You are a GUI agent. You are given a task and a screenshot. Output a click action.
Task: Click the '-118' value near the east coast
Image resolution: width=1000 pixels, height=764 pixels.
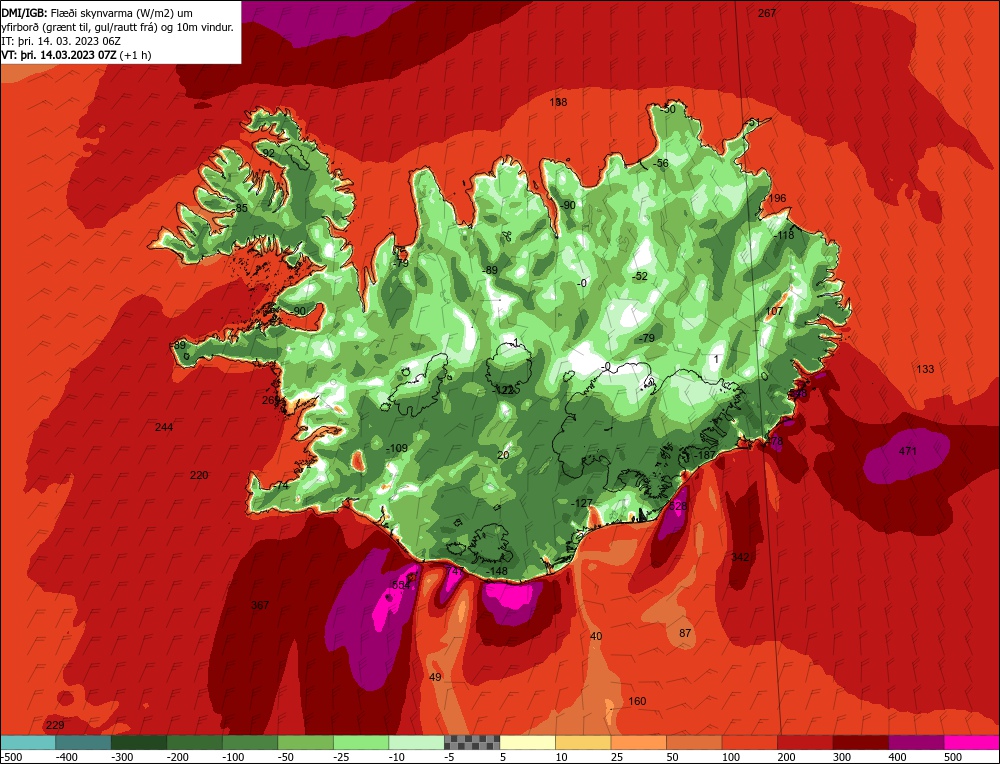784,235
